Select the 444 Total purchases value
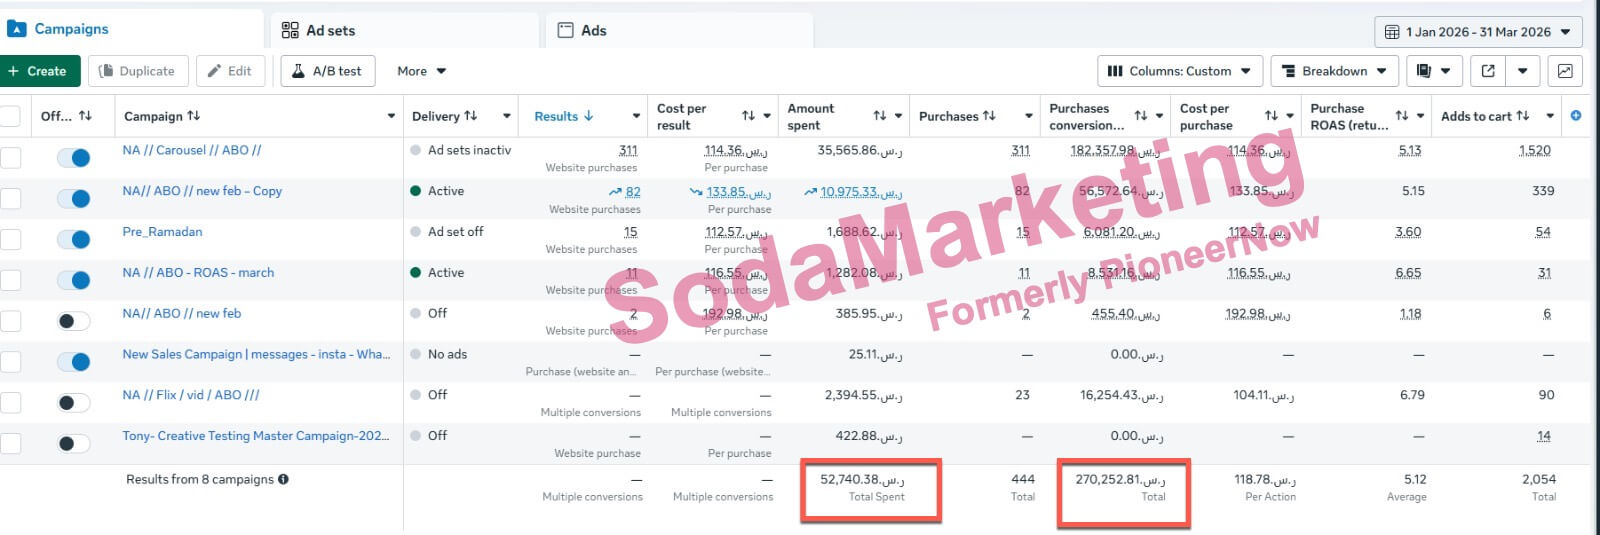1600x535 pixels. coord(1023,479)
